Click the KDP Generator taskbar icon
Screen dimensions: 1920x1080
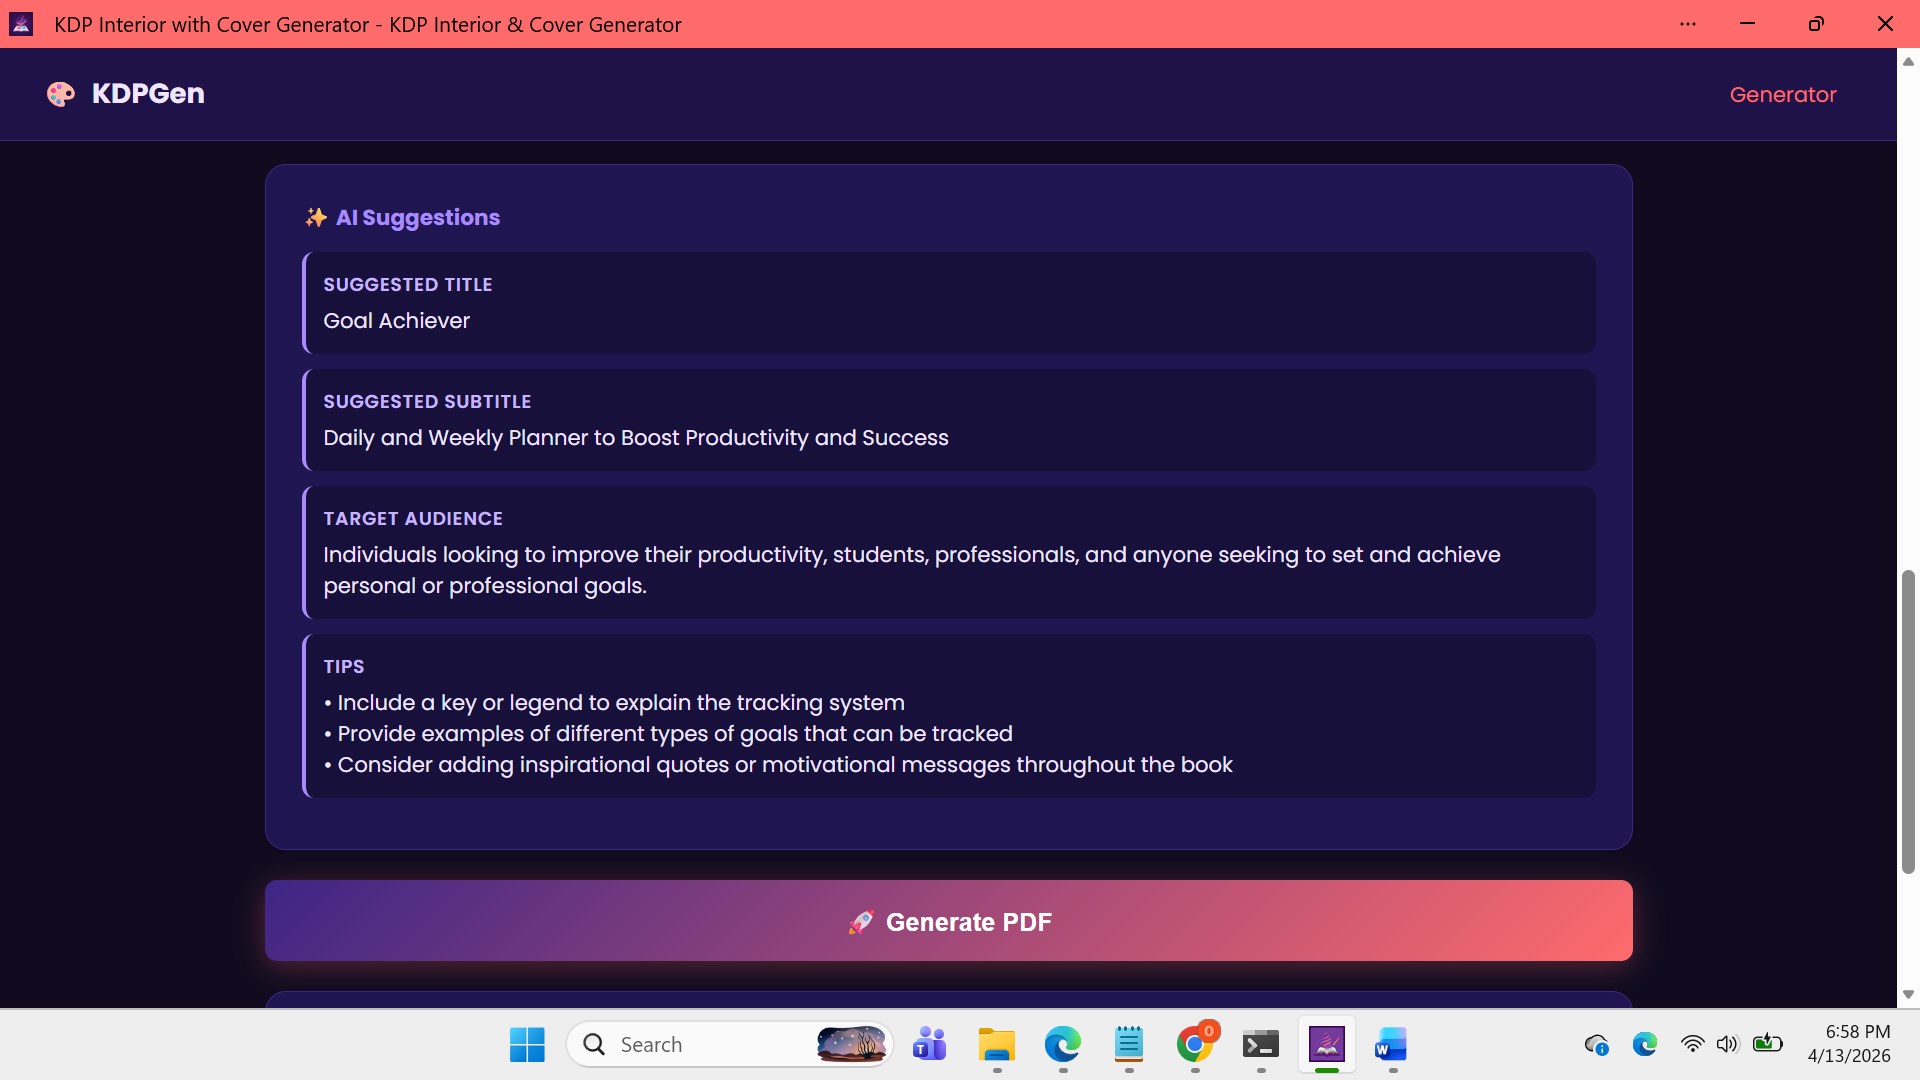(x=1327, y=1044)
